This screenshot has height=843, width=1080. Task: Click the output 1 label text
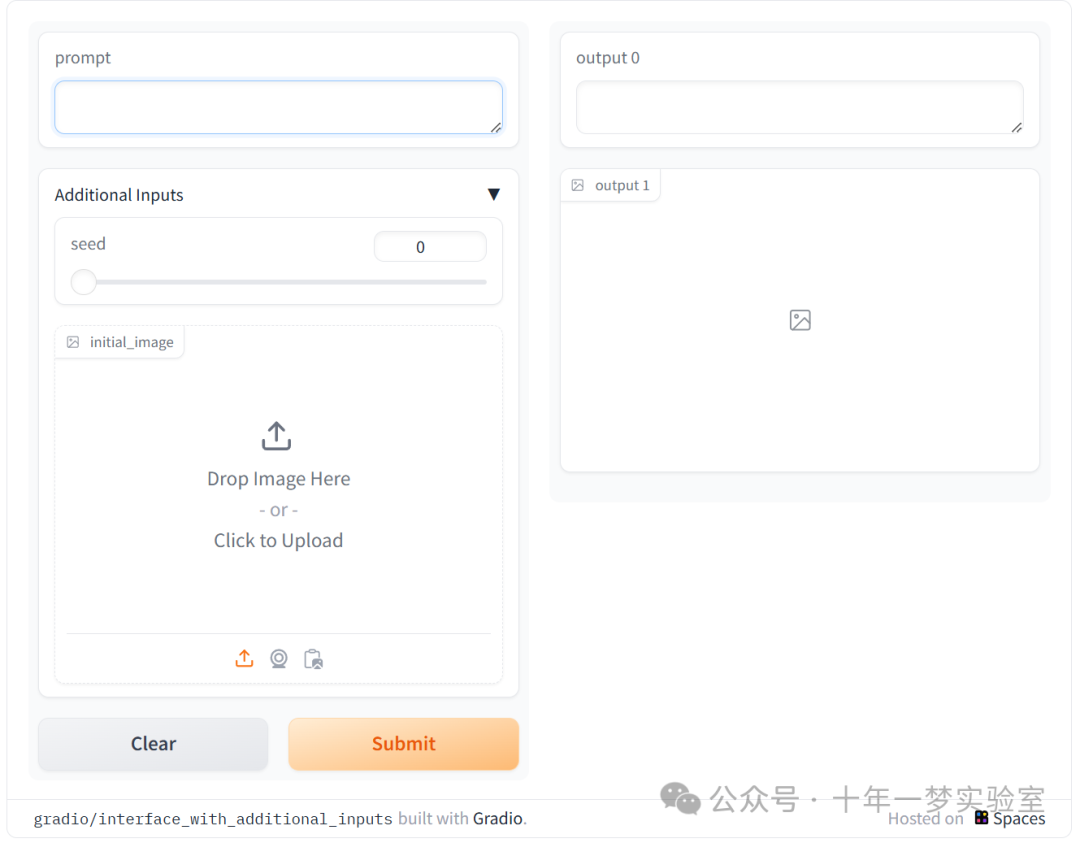[x=622, y=185]
